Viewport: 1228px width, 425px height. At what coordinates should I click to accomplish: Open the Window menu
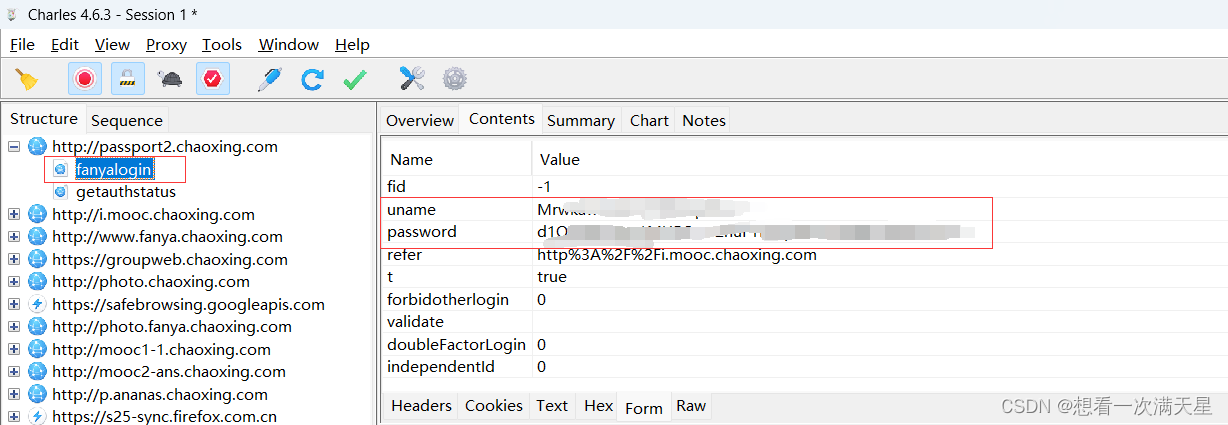288,44
